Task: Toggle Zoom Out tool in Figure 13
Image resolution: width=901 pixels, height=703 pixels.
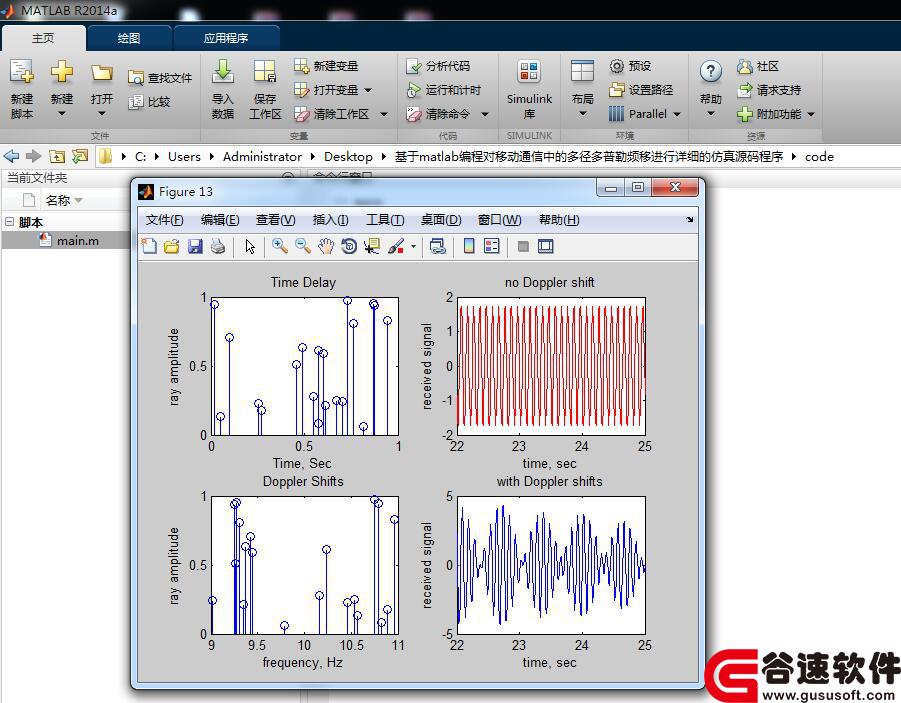Action: point(303,247)
